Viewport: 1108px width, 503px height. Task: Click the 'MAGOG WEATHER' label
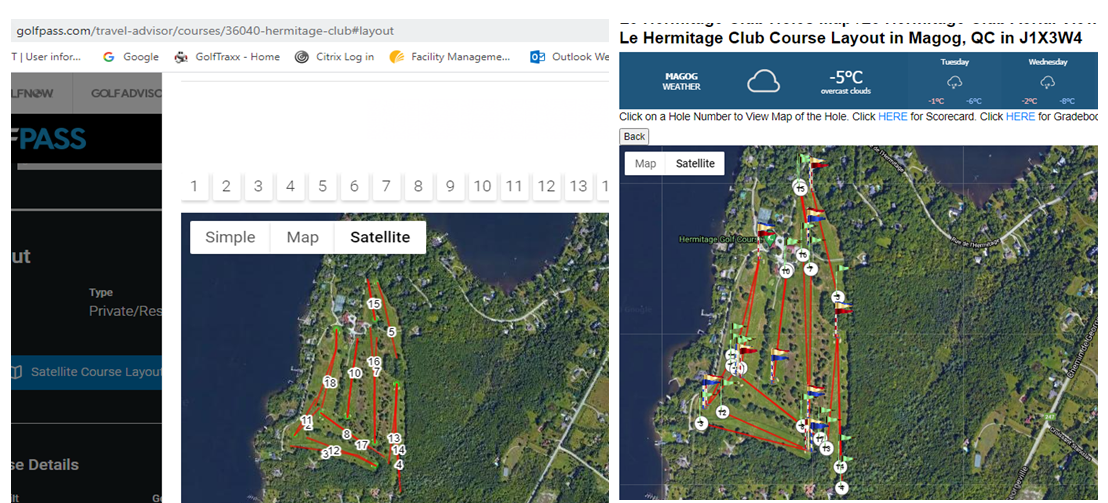pos(681,81)
